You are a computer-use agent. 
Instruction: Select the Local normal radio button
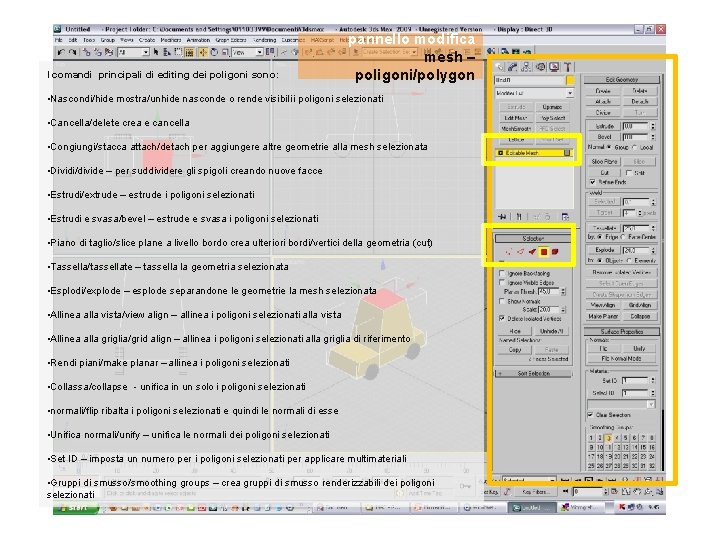pos(635,147)
